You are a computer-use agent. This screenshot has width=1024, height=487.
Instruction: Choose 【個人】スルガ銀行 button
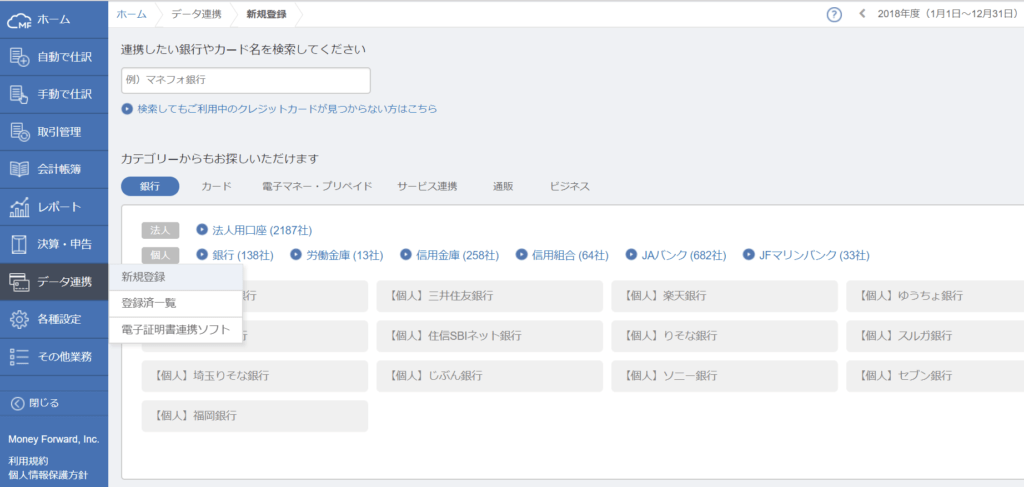(x=935, y=336)
